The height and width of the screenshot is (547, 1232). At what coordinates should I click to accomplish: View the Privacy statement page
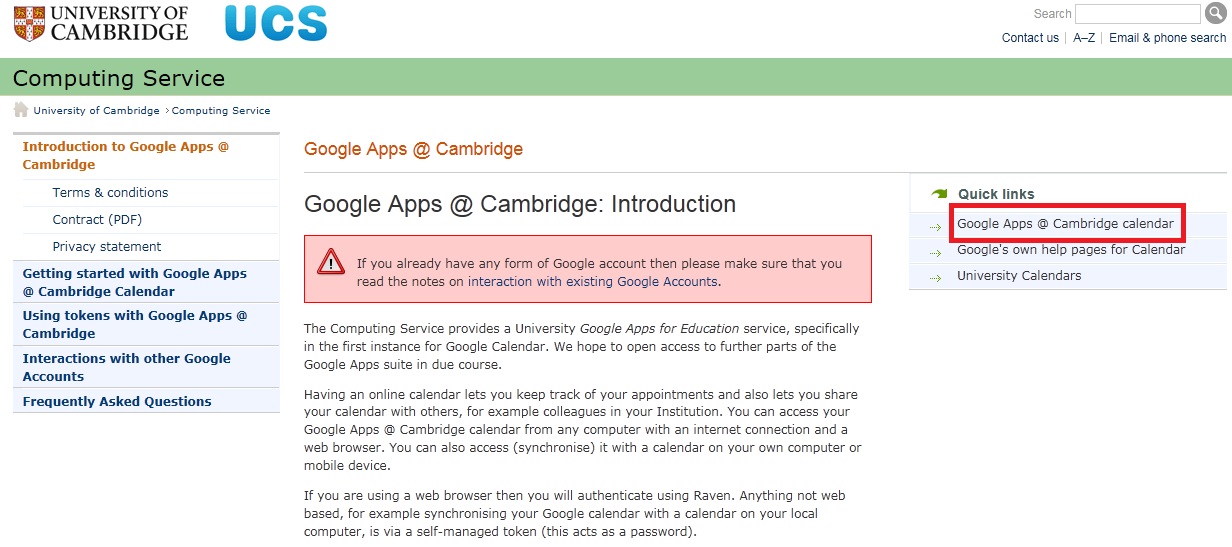click(107, 247)
